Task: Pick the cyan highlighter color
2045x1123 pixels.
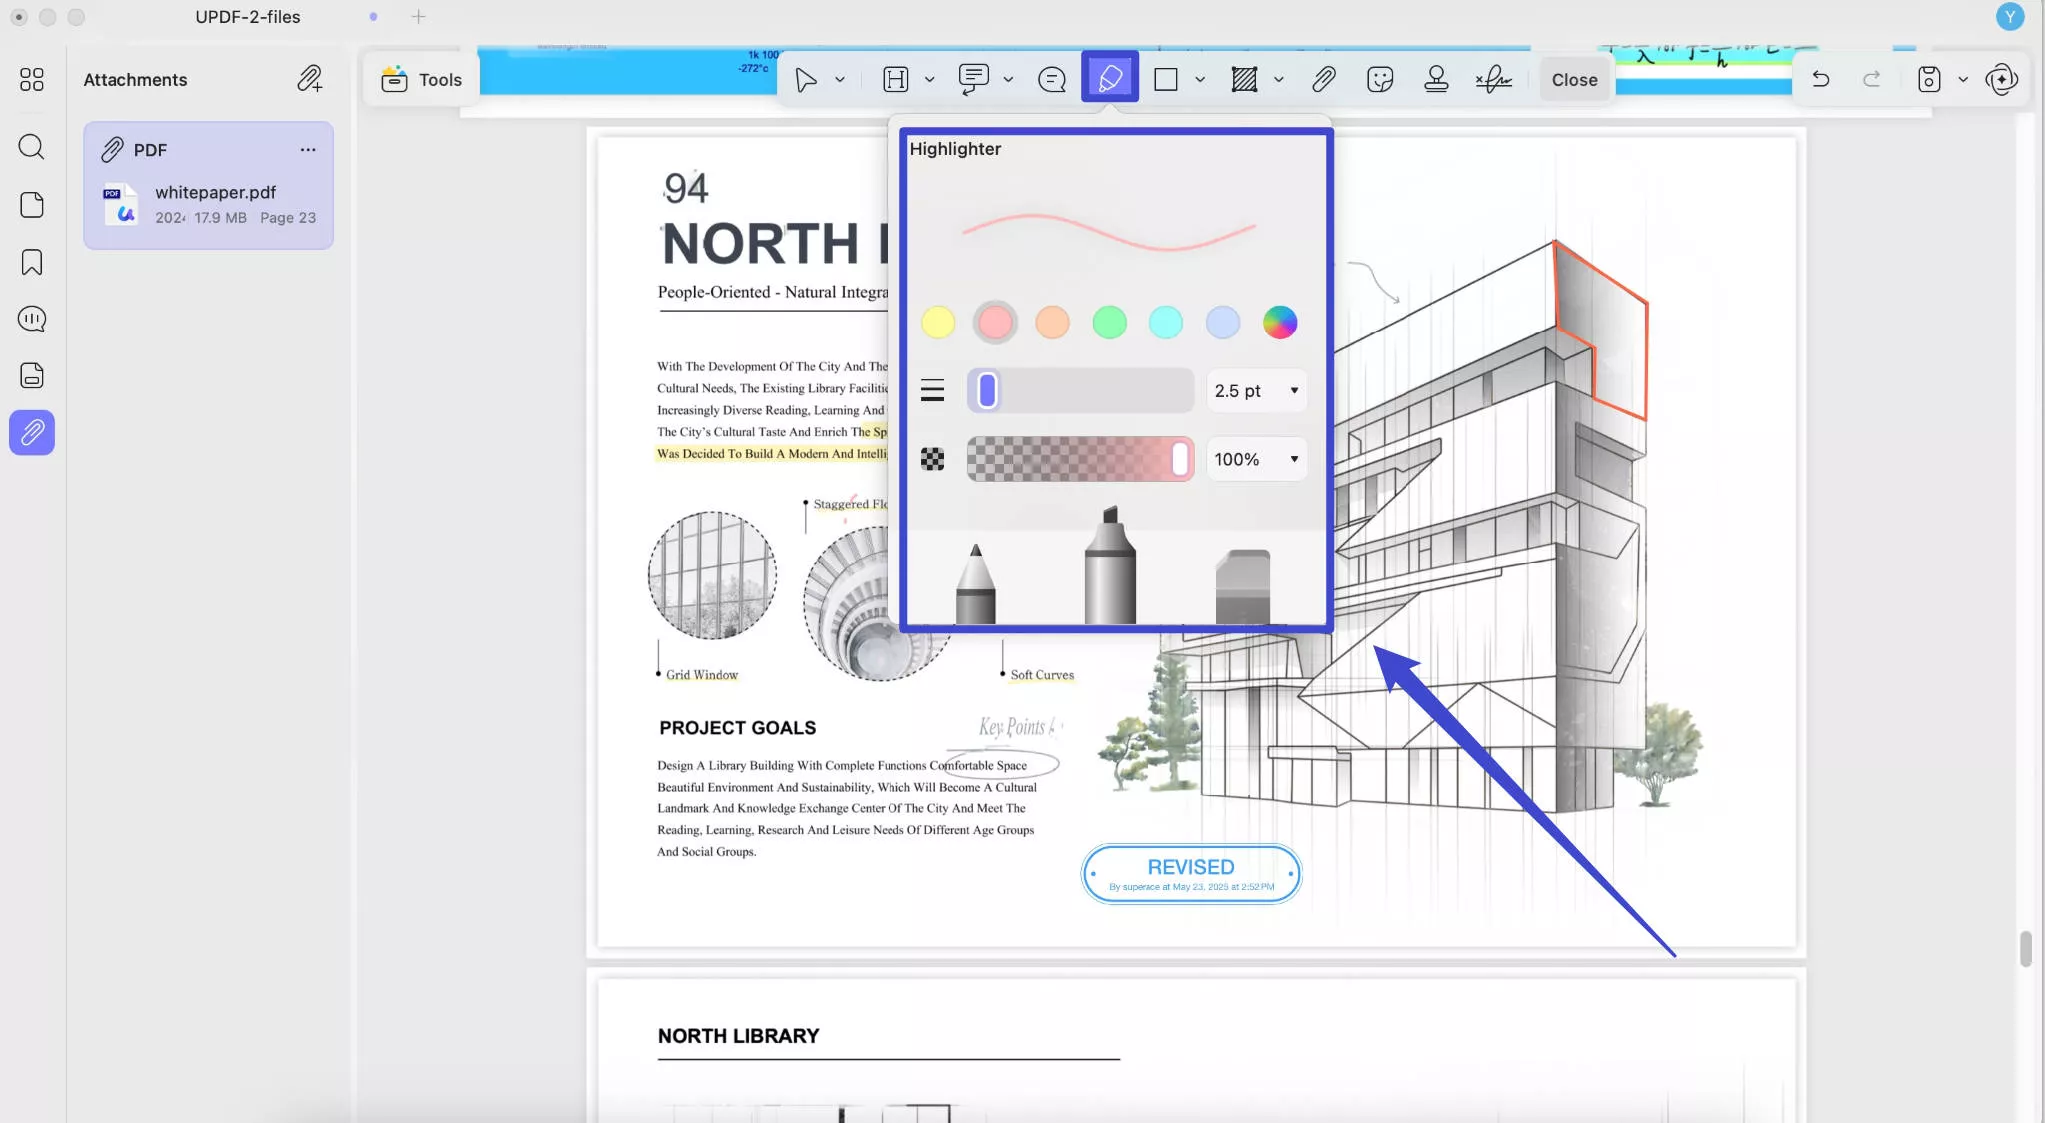Action: 1166,322
